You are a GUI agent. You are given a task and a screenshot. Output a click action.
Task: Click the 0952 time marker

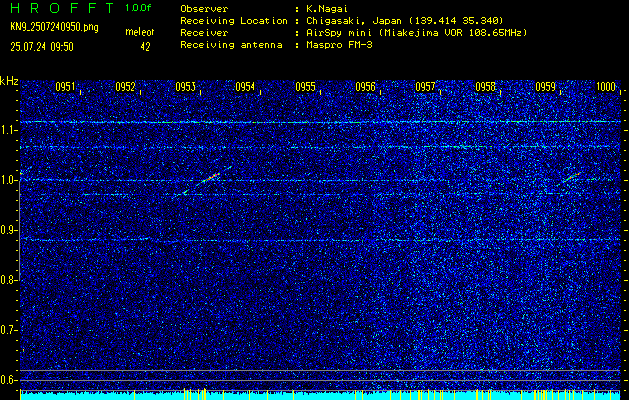tap(125, 87)
